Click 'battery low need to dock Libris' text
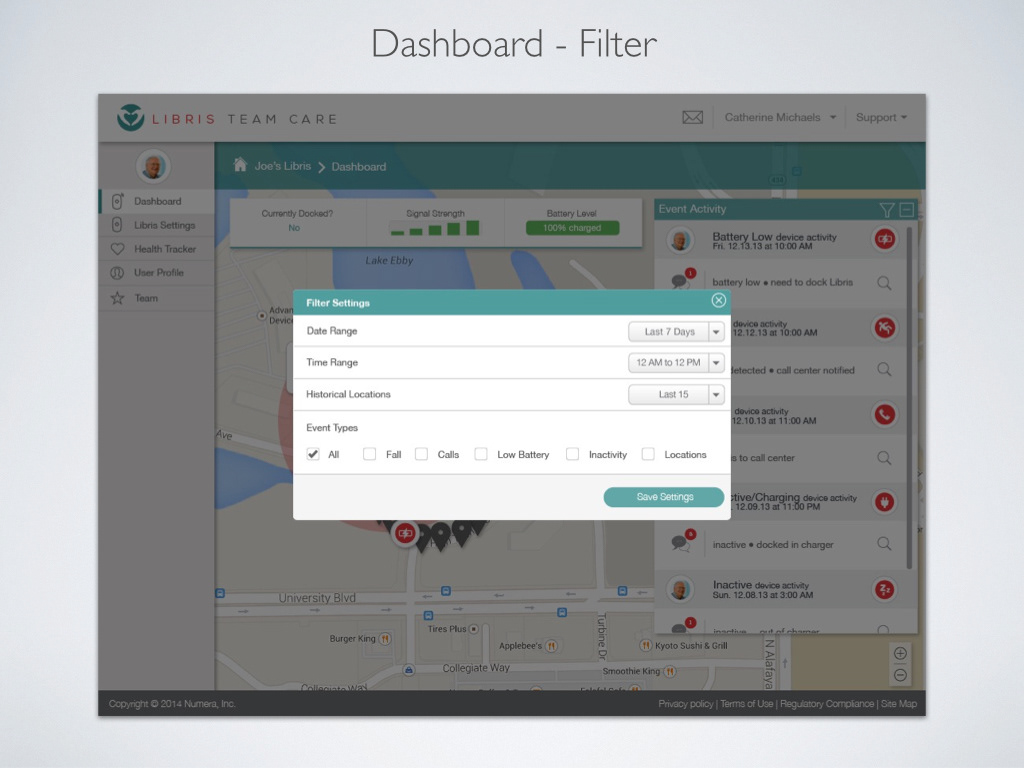 [x=782, y=282]
